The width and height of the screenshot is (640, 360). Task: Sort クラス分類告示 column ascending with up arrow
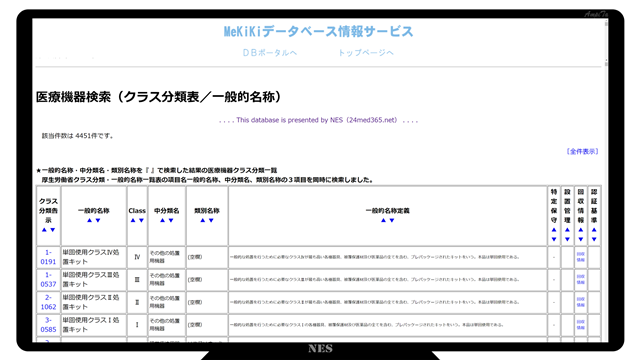pos(44,230)
